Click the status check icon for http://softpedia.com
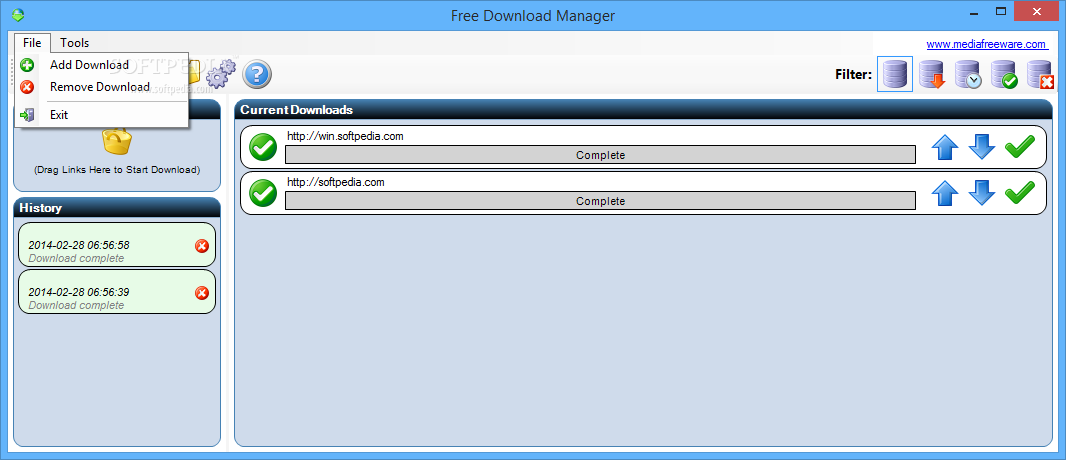Image resolution: width=1066 pixels, height=460 pixels. click(263, 194)
